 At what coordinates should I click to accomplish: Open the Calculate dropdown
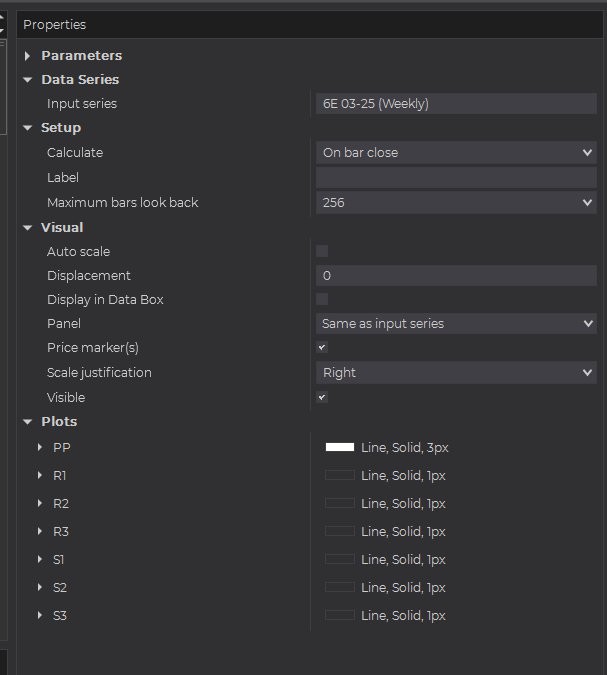[x=456, y=153]
